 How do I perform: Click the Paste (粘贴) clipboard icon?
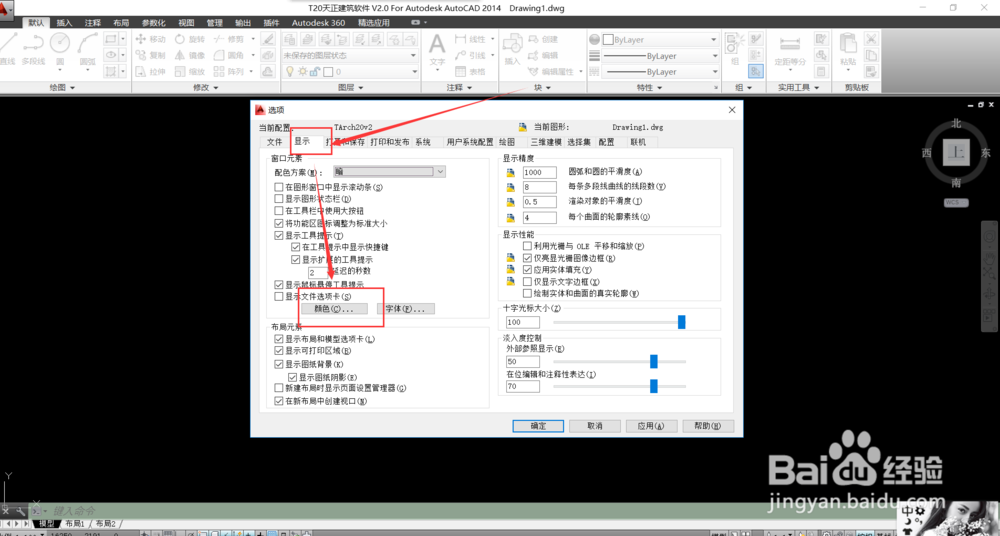pyautogui.click(x=848, y=50)
